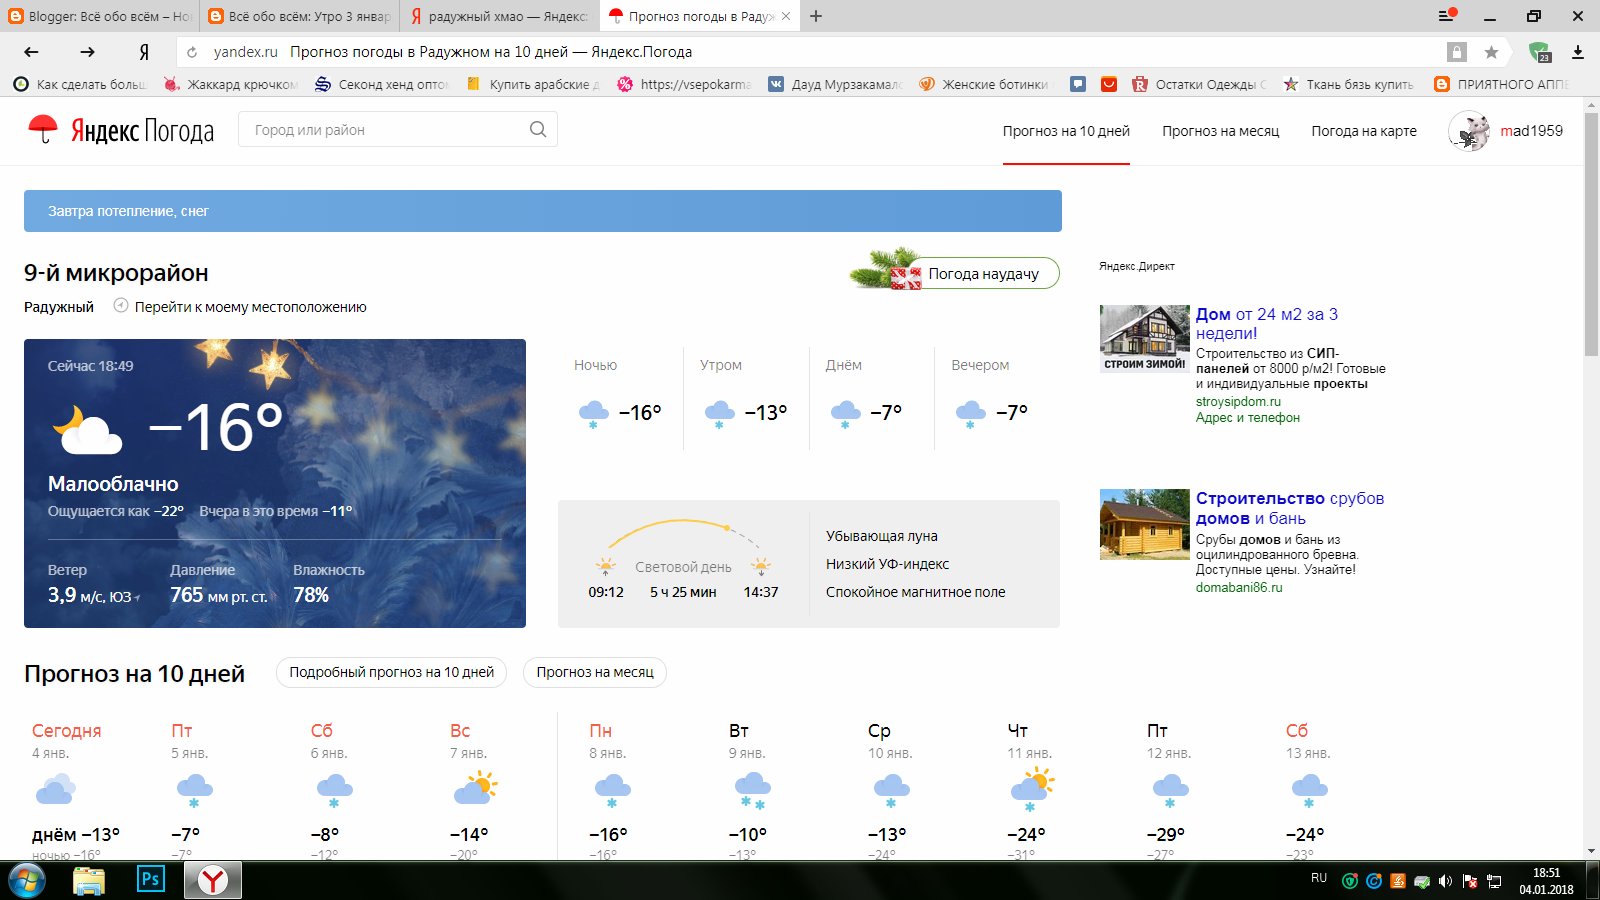
Task: Click the SIP-panel house ad thumbnail
Action: [x=1145, y=338]
